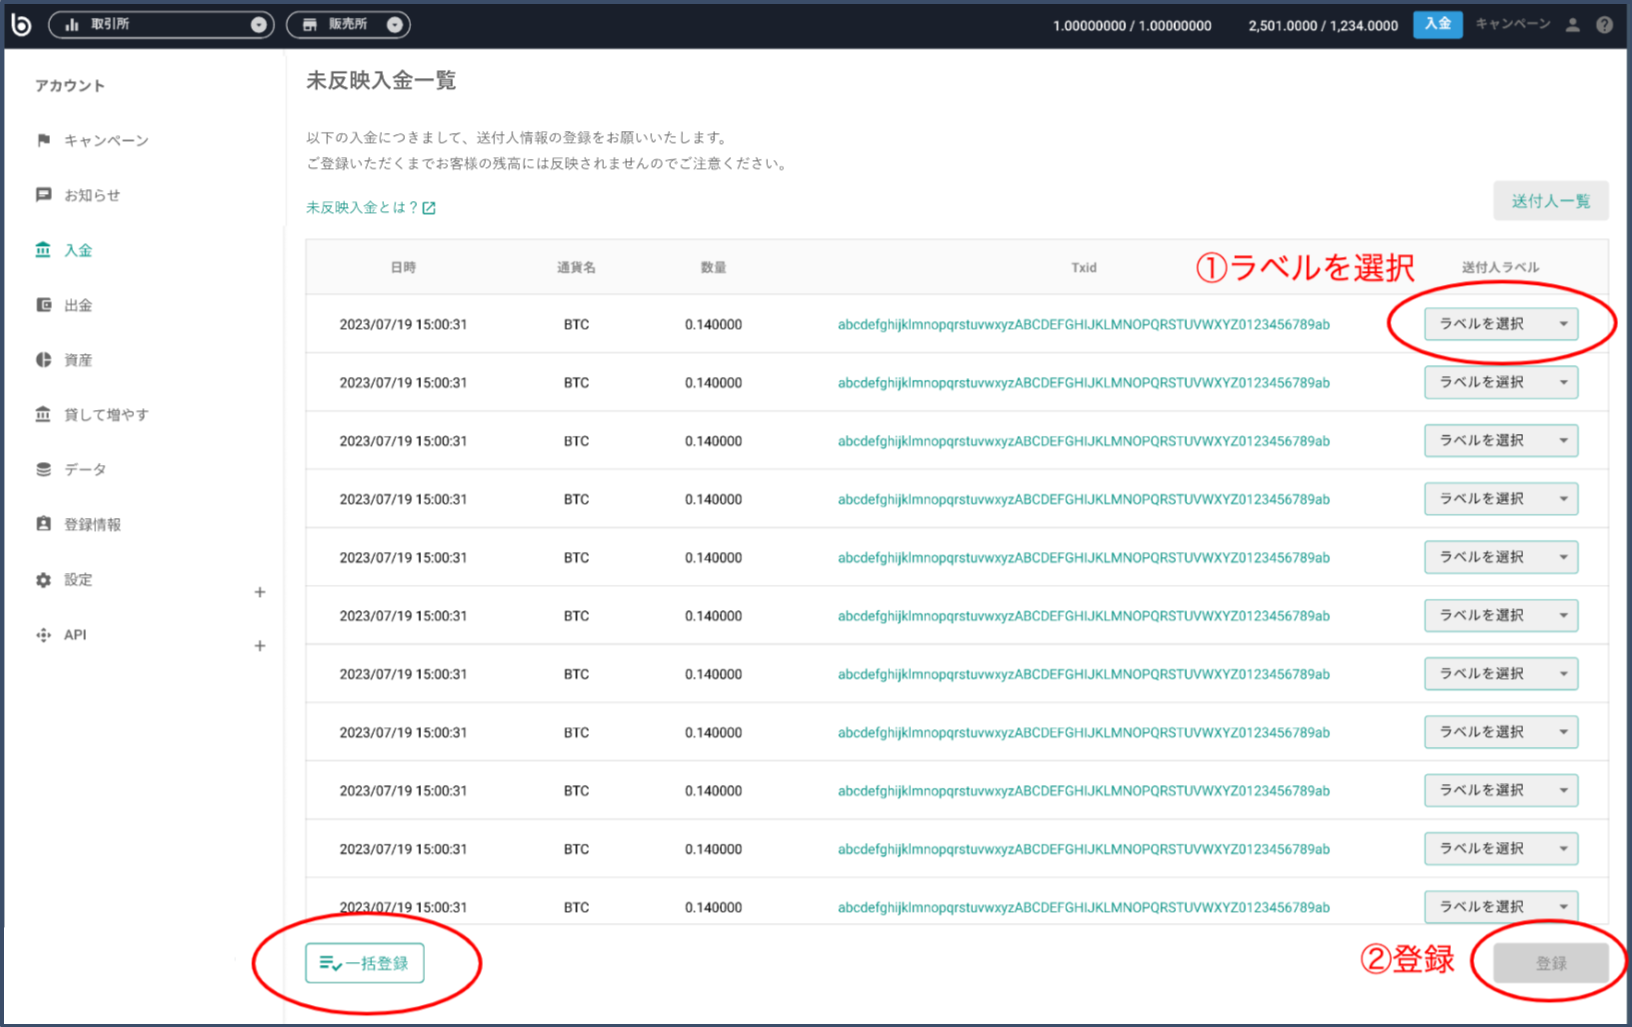Click the データ database icon
Screen dimensions: 1632x1027
[x=43, y=469]
